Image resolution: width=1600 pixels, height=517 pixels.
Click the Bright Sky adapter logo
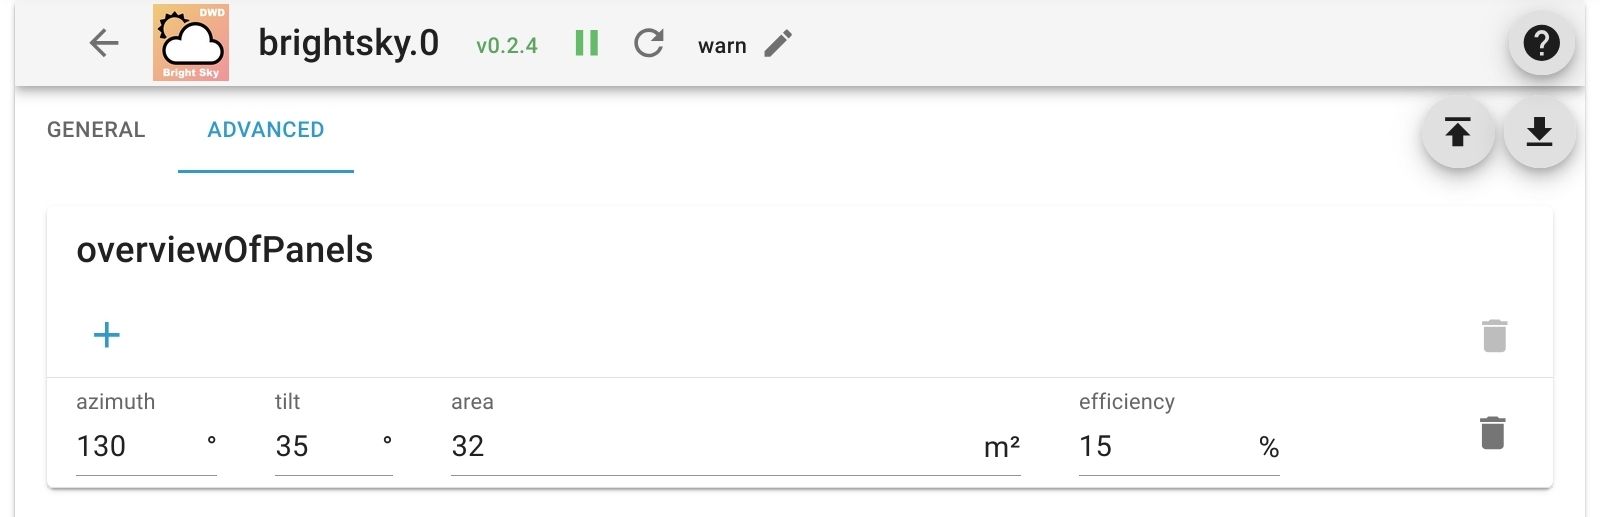click(191, 43)
